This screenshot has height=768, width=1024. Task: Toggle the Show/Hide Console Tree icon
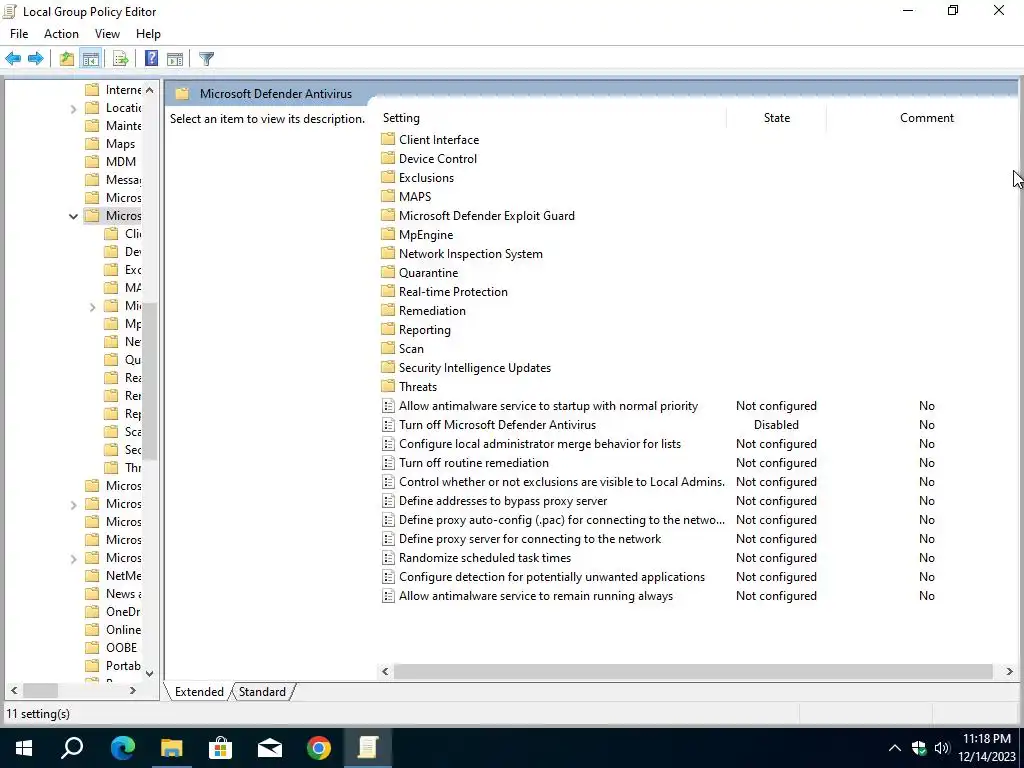pyautogui.click(x=91, y=59)
